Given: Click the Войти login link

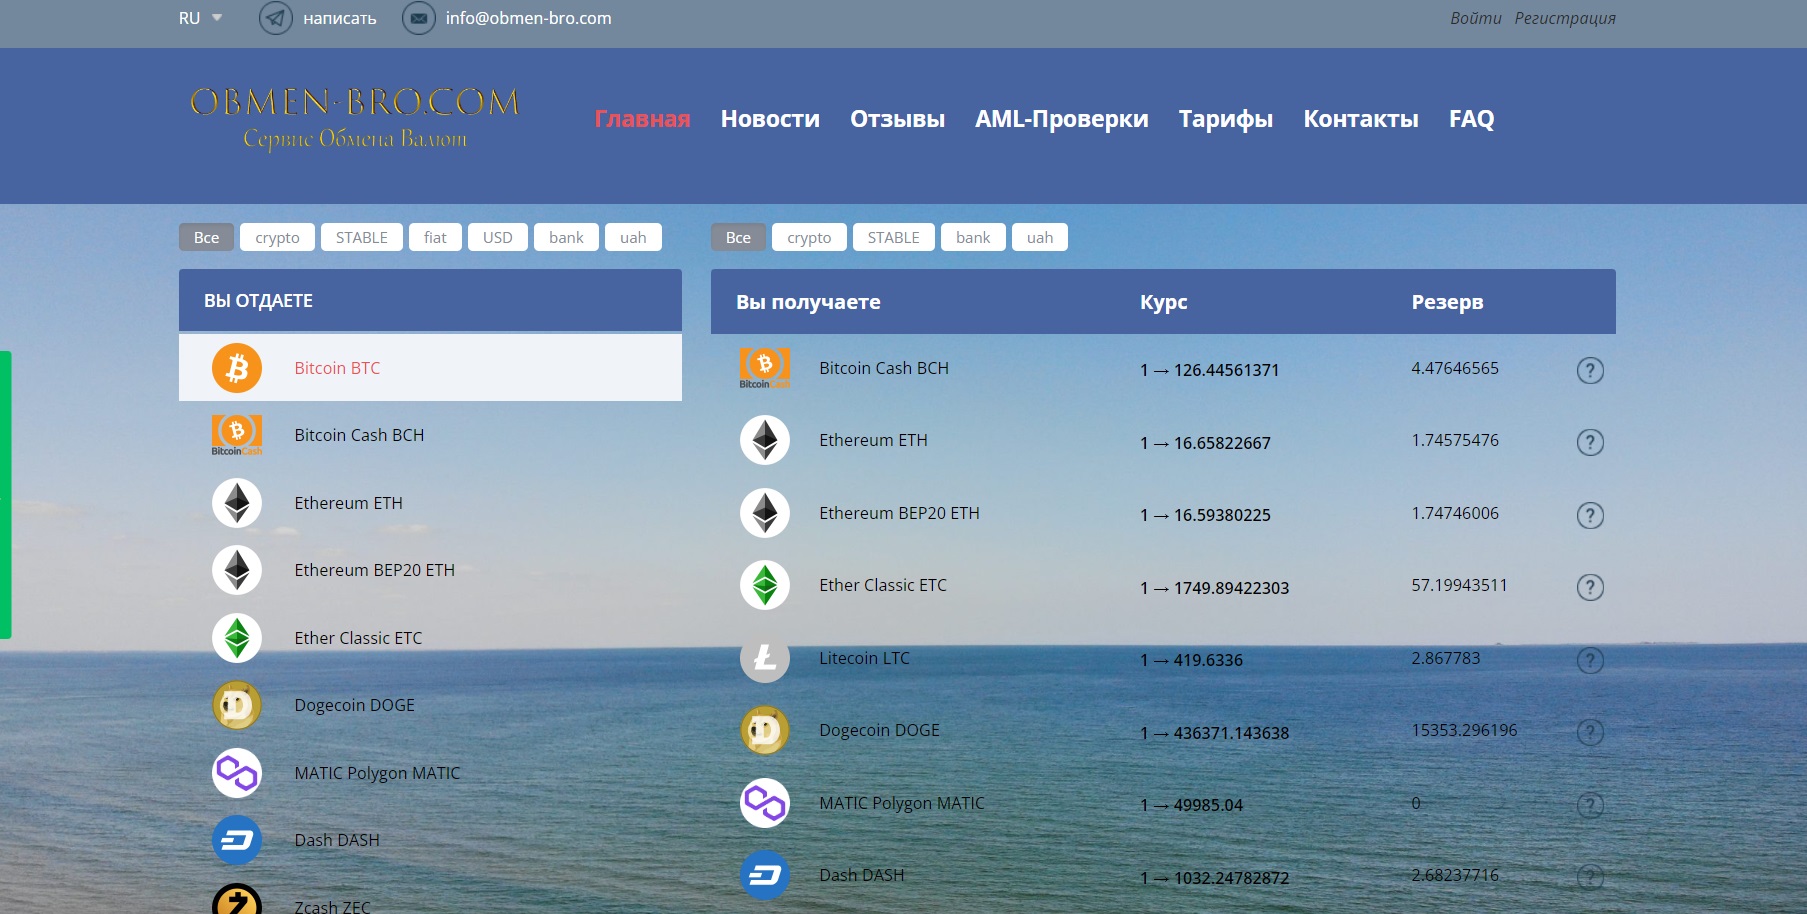Looking at the screenshot, I should pos(1476,18).
